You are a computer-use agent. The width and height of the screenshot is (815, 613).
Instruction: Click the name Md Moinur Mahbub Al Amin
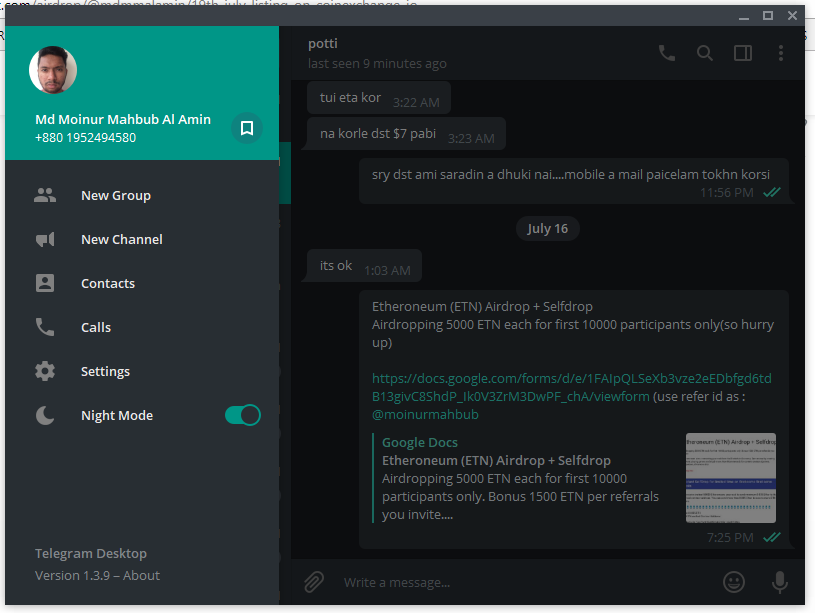pos(123,120)
